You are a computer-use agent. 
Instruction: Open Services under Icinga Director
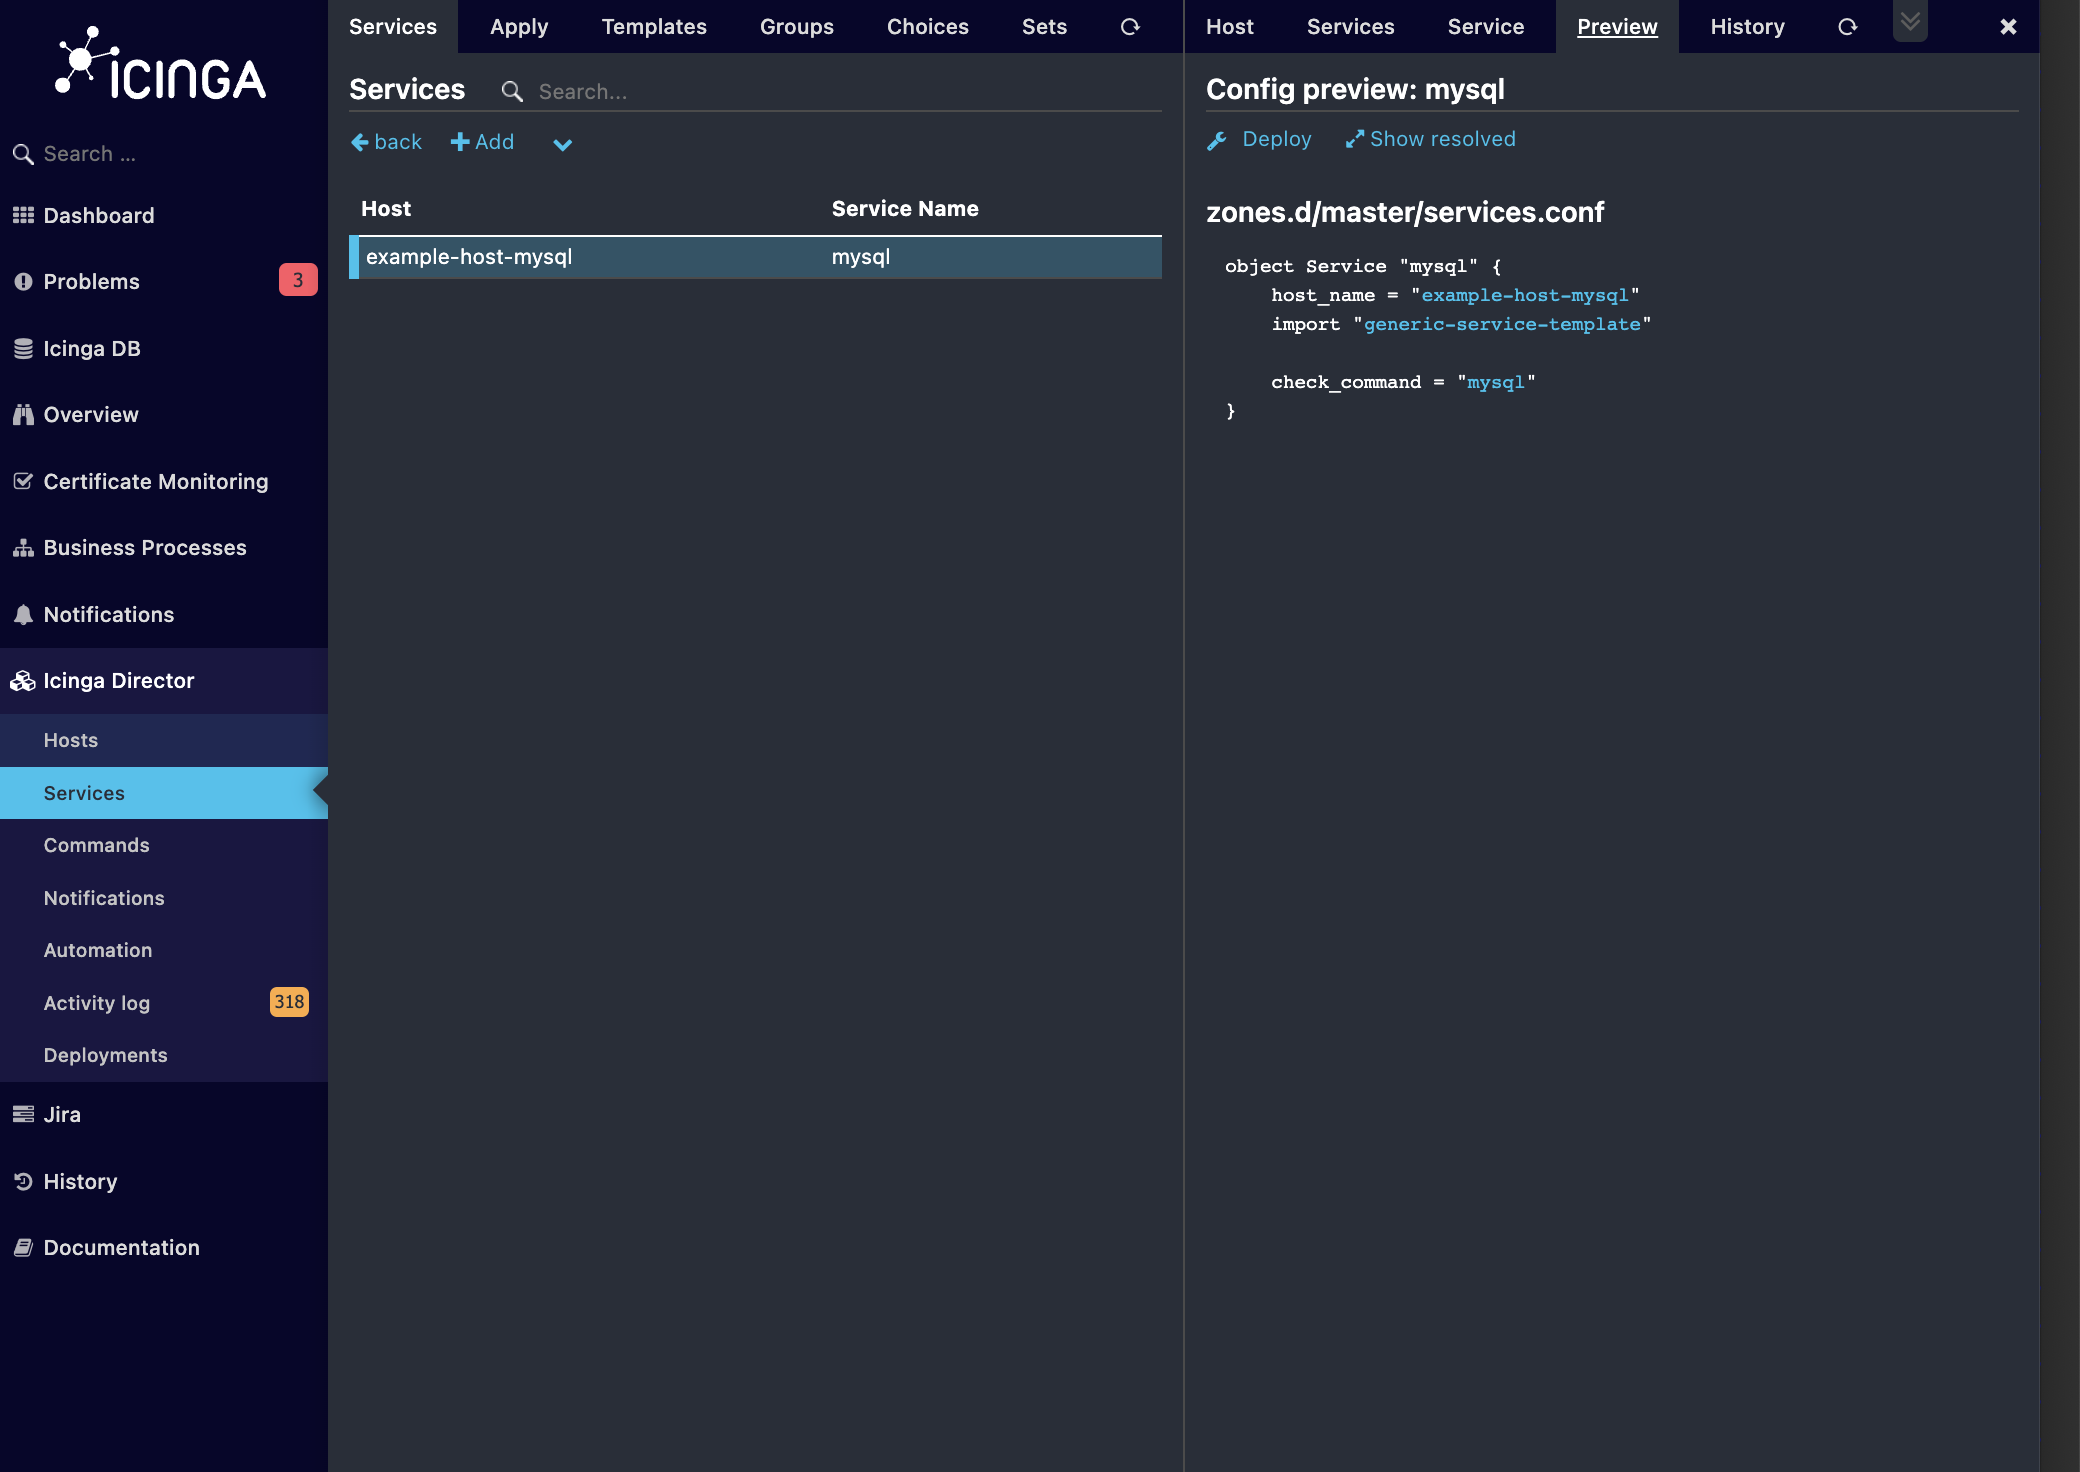point(164,793)
